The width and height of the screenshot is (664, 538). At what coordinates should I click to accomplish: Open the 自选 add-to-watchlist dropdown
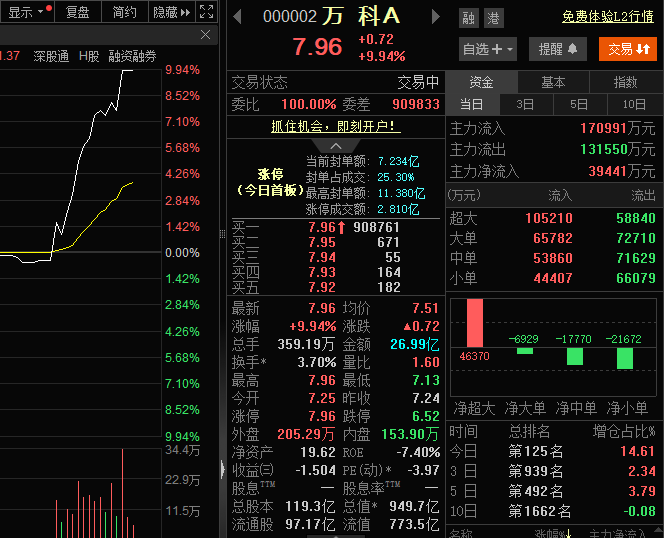pyautogui.click(x=488, y=49)
